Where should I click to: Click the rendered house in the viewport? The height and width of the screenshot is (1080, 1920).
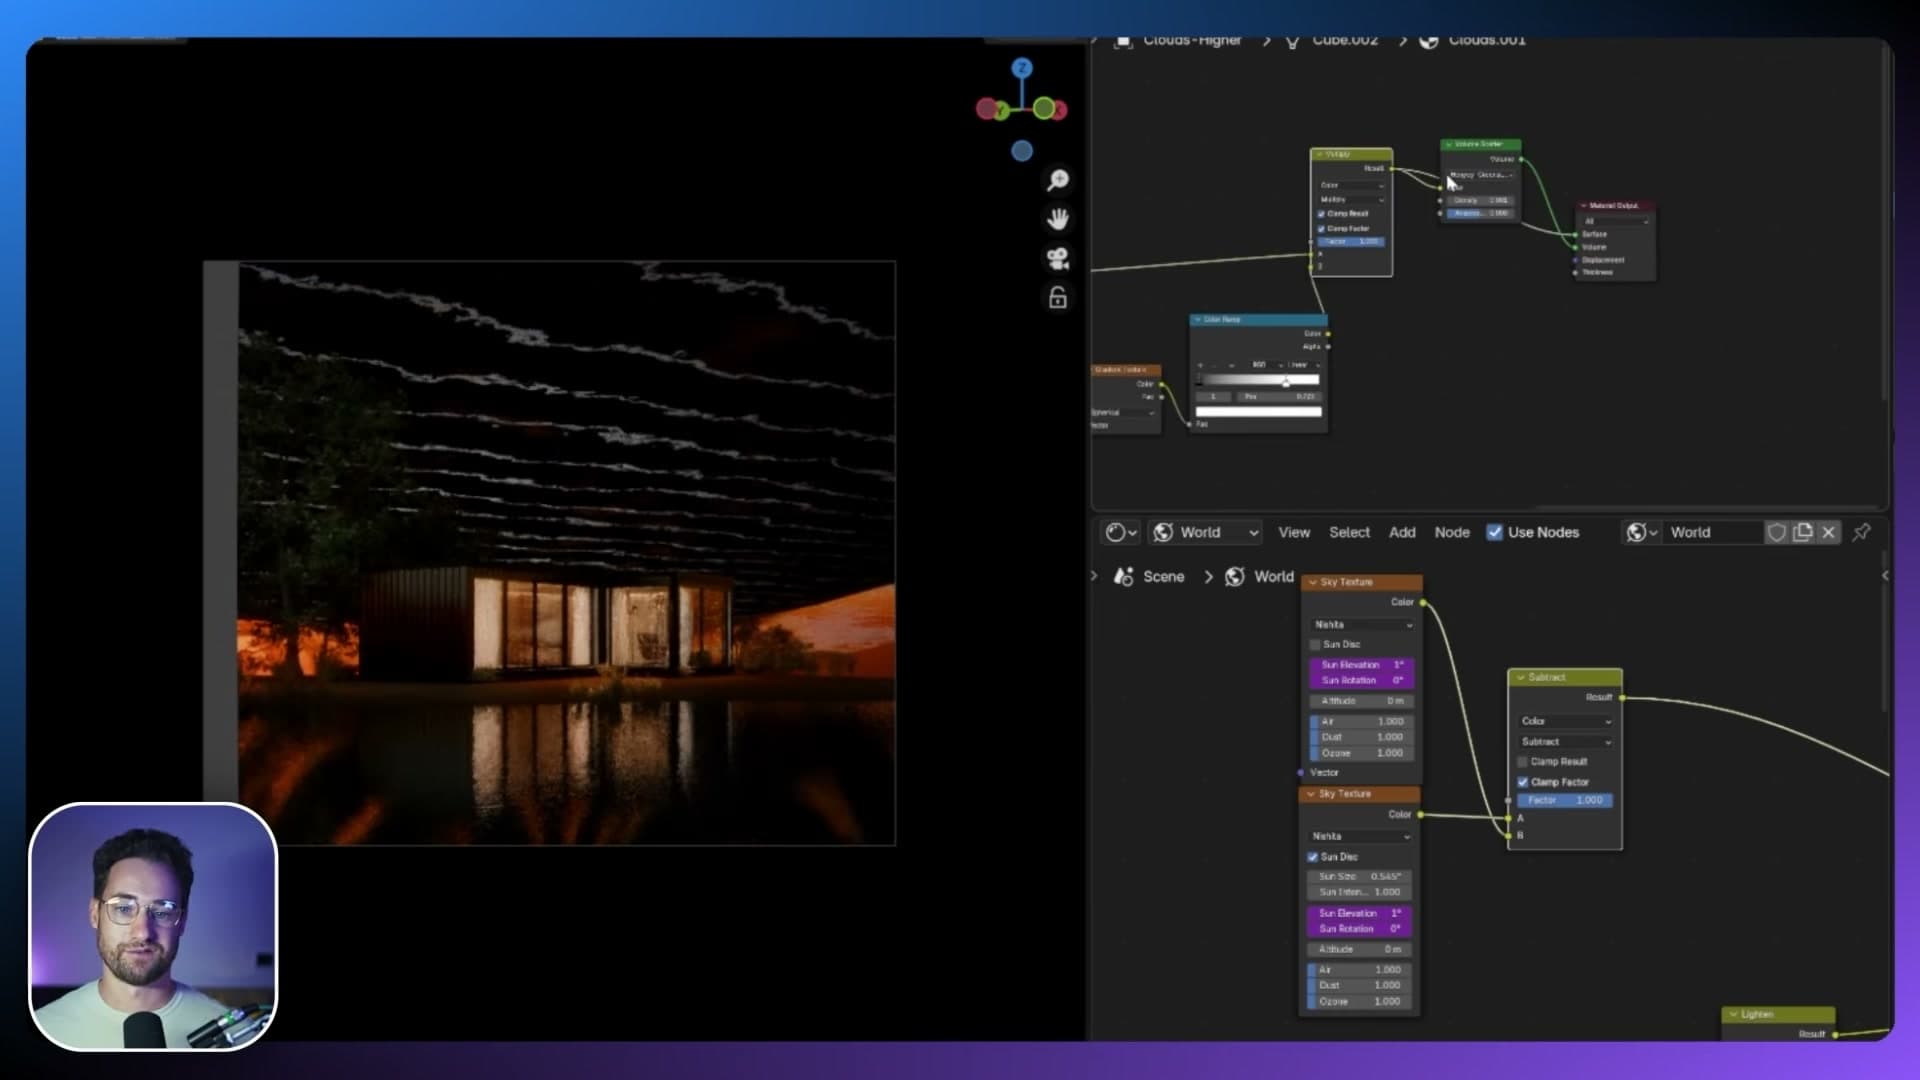tap(546, 623)
